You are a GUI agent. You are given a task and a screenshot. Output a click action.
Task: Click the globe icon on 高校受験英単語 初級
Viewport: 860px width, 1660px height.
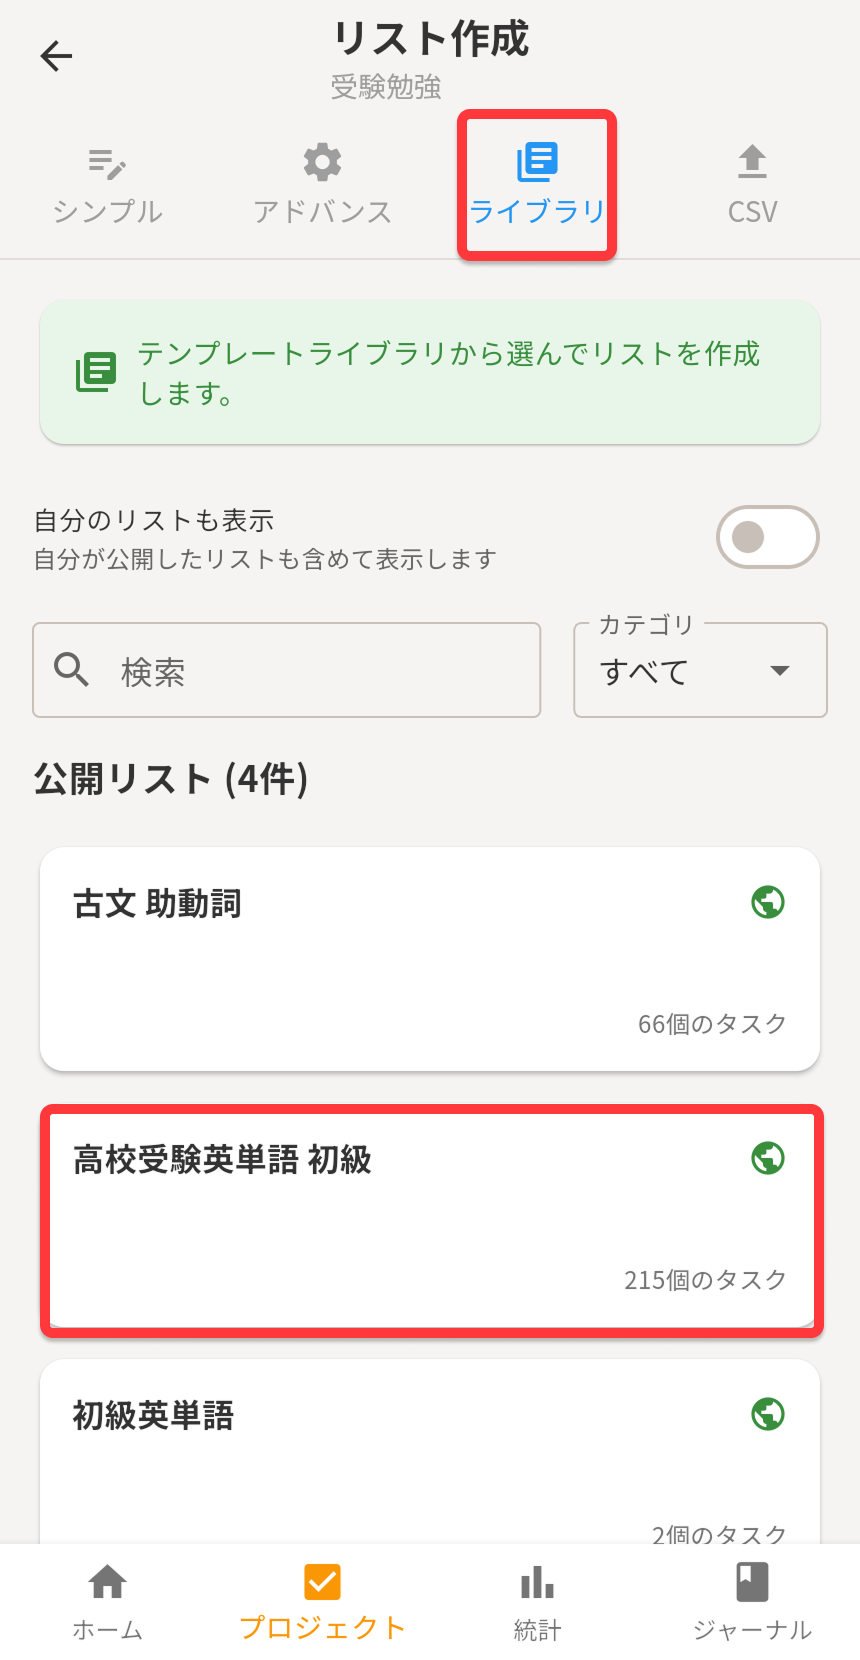[x=767, y=1157]
